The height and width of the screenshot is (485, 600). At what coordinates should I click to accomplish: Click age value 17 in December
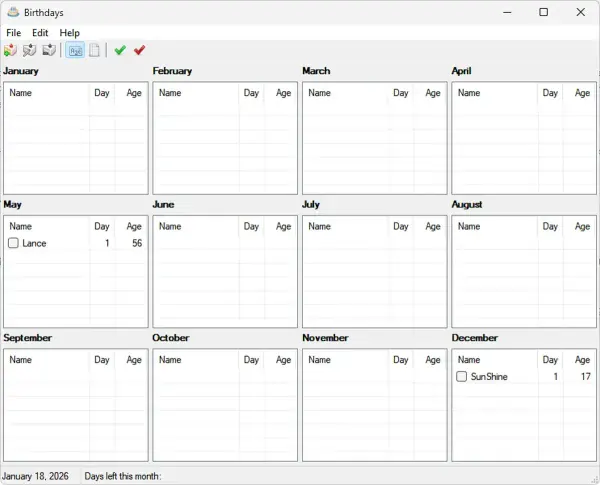point(585,377)
